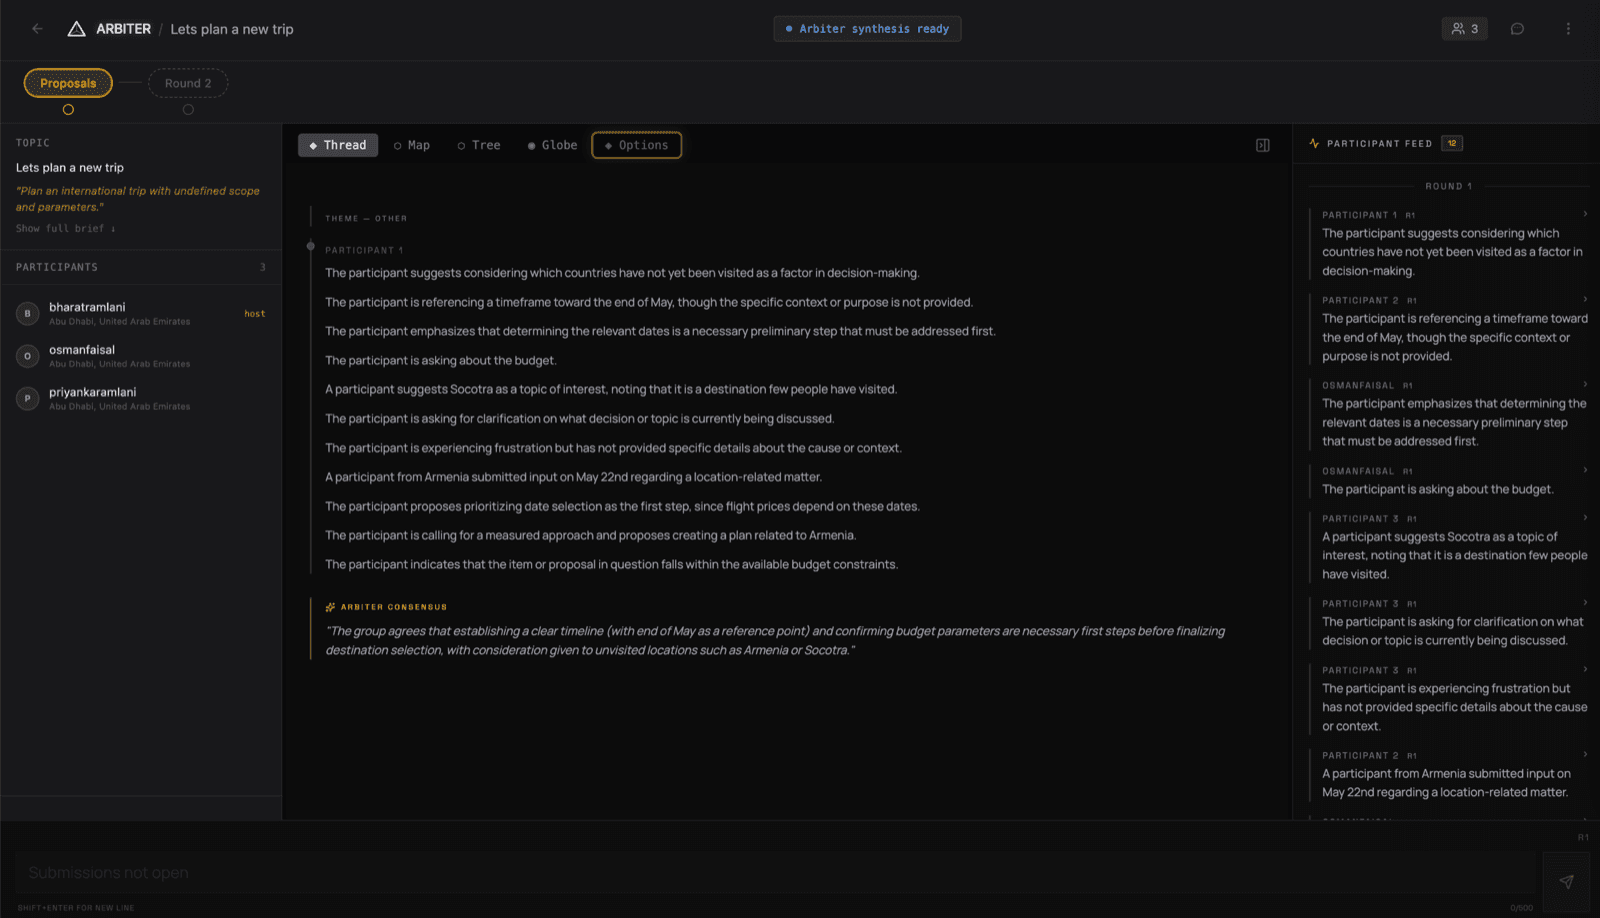Click the participant feed activity icon
Screen dimensions: 1600x918
[1314, 143]
